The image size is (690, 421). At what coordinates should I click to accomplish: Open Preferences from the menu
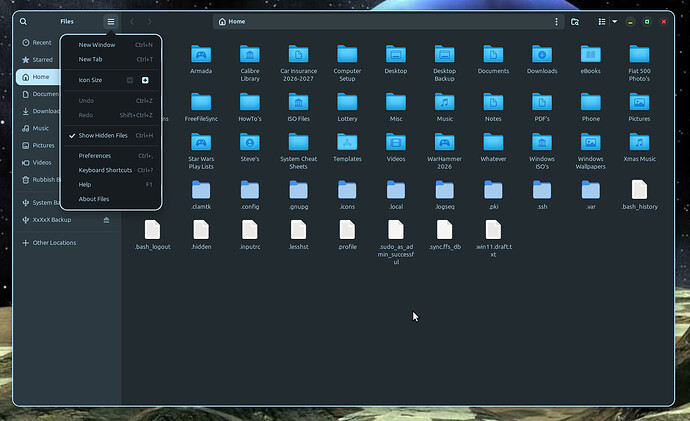[x=95, y=156]
